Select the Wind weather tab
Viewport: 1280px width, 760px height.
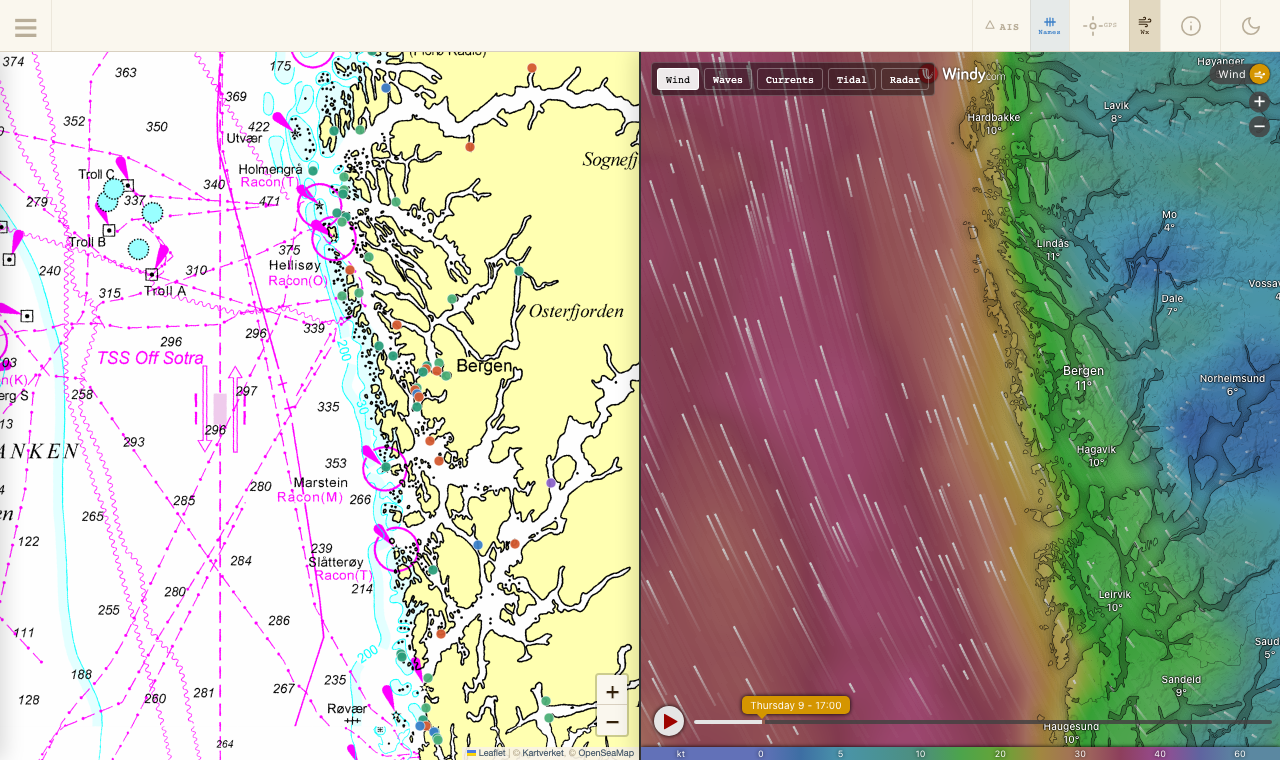678,80
